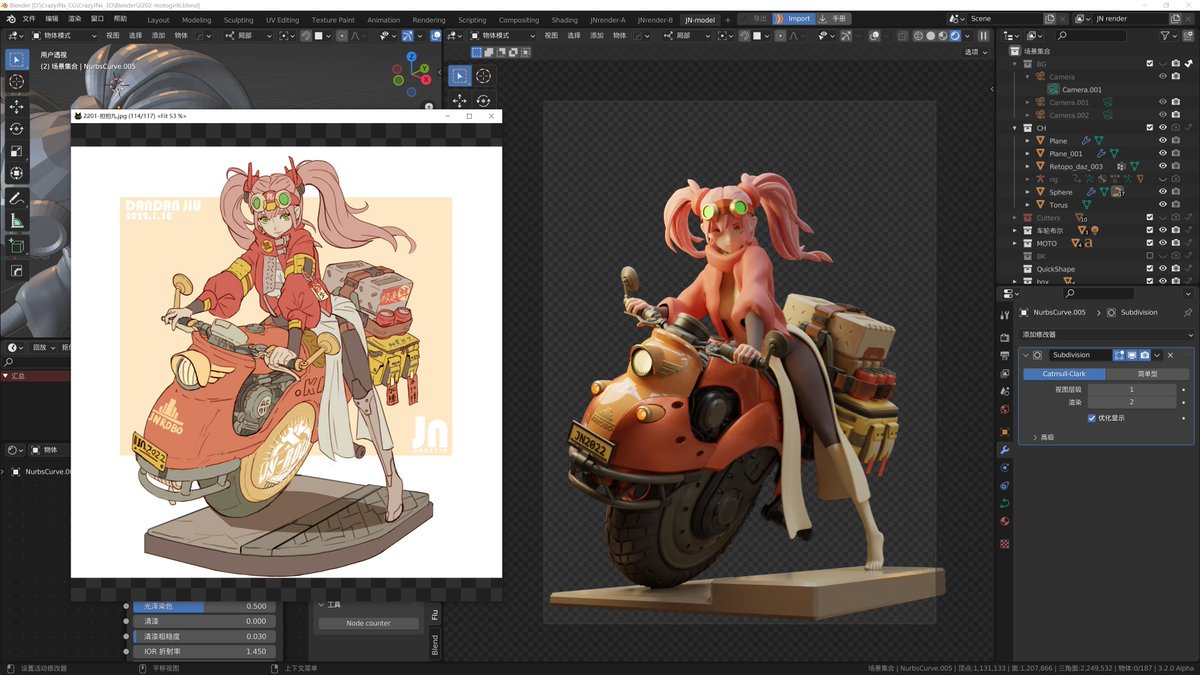Image resolution: width=1200 pixels, height=675 pixels.
Task: Uncheck the 优化显示 checkbox
Action: tap(1092, 418)
